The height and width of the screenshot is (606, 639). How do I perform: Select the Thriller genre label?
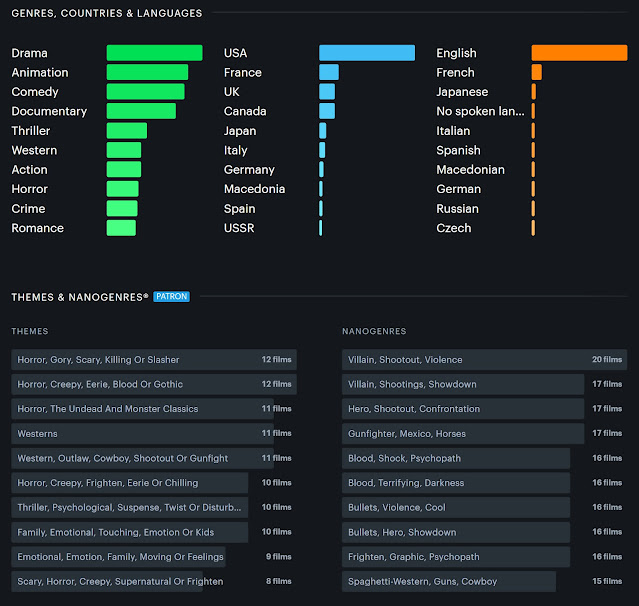(31, 131)
